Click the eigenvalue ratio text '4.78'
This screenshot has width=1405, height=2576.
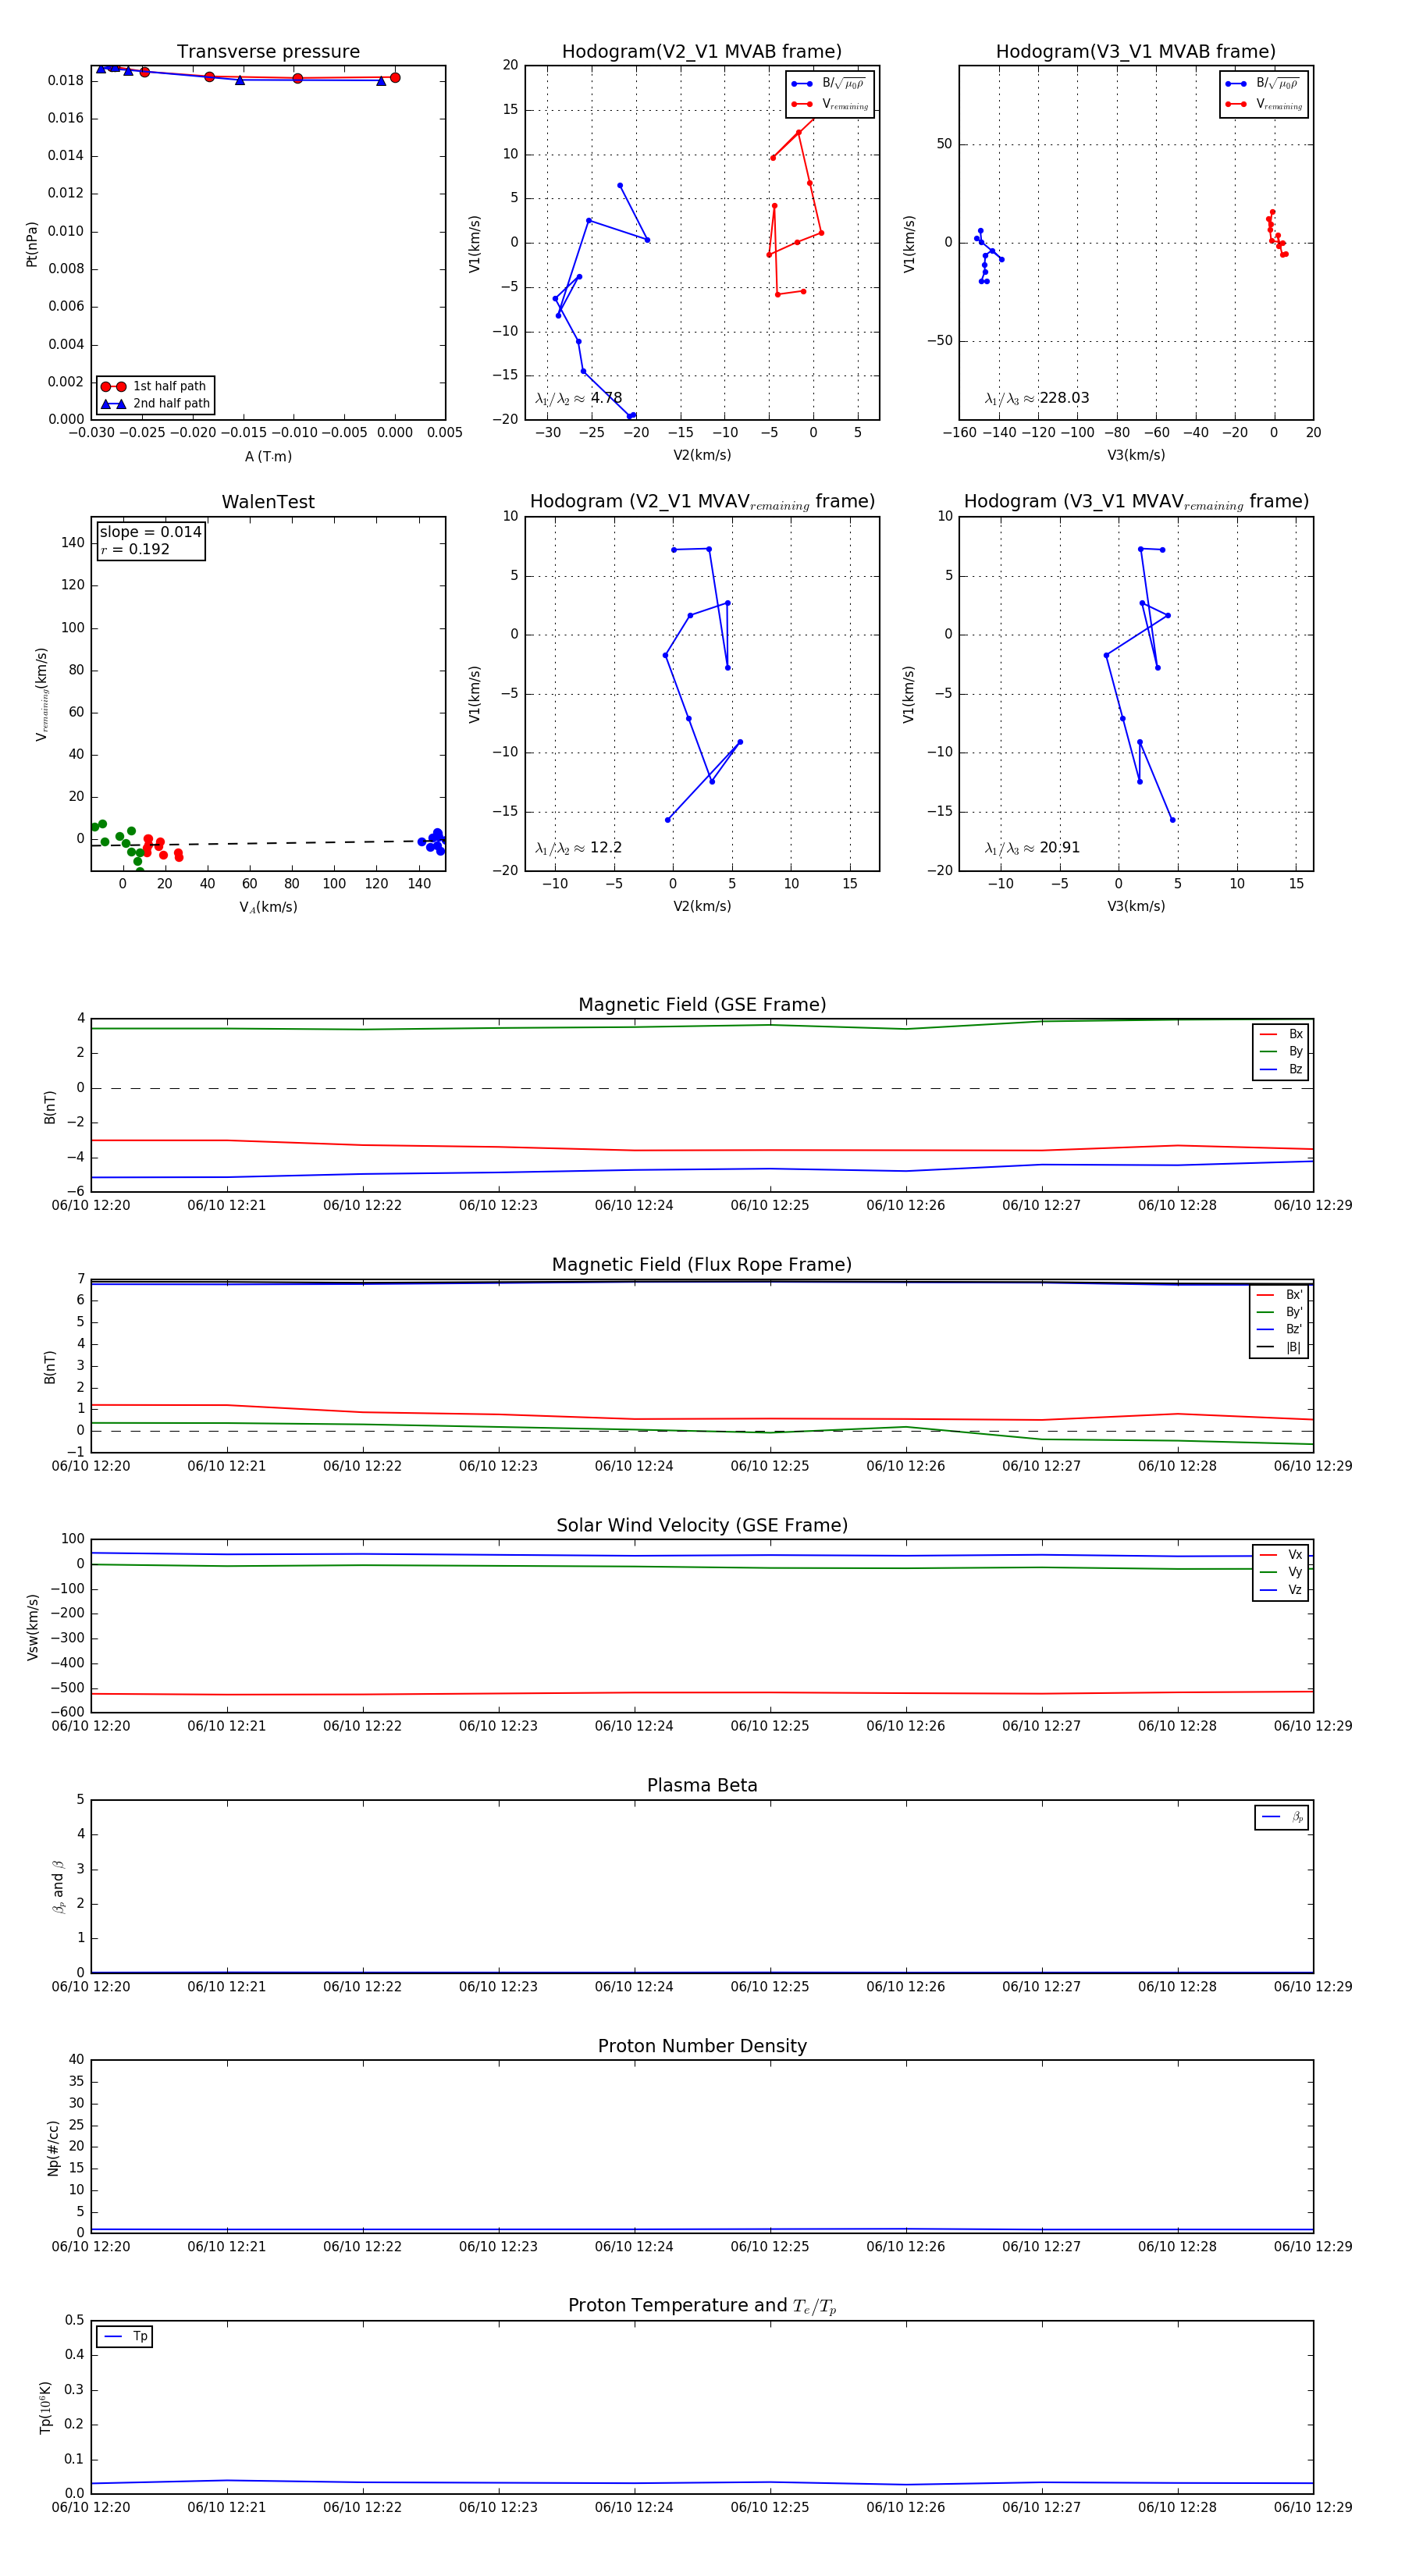point(606,398)
